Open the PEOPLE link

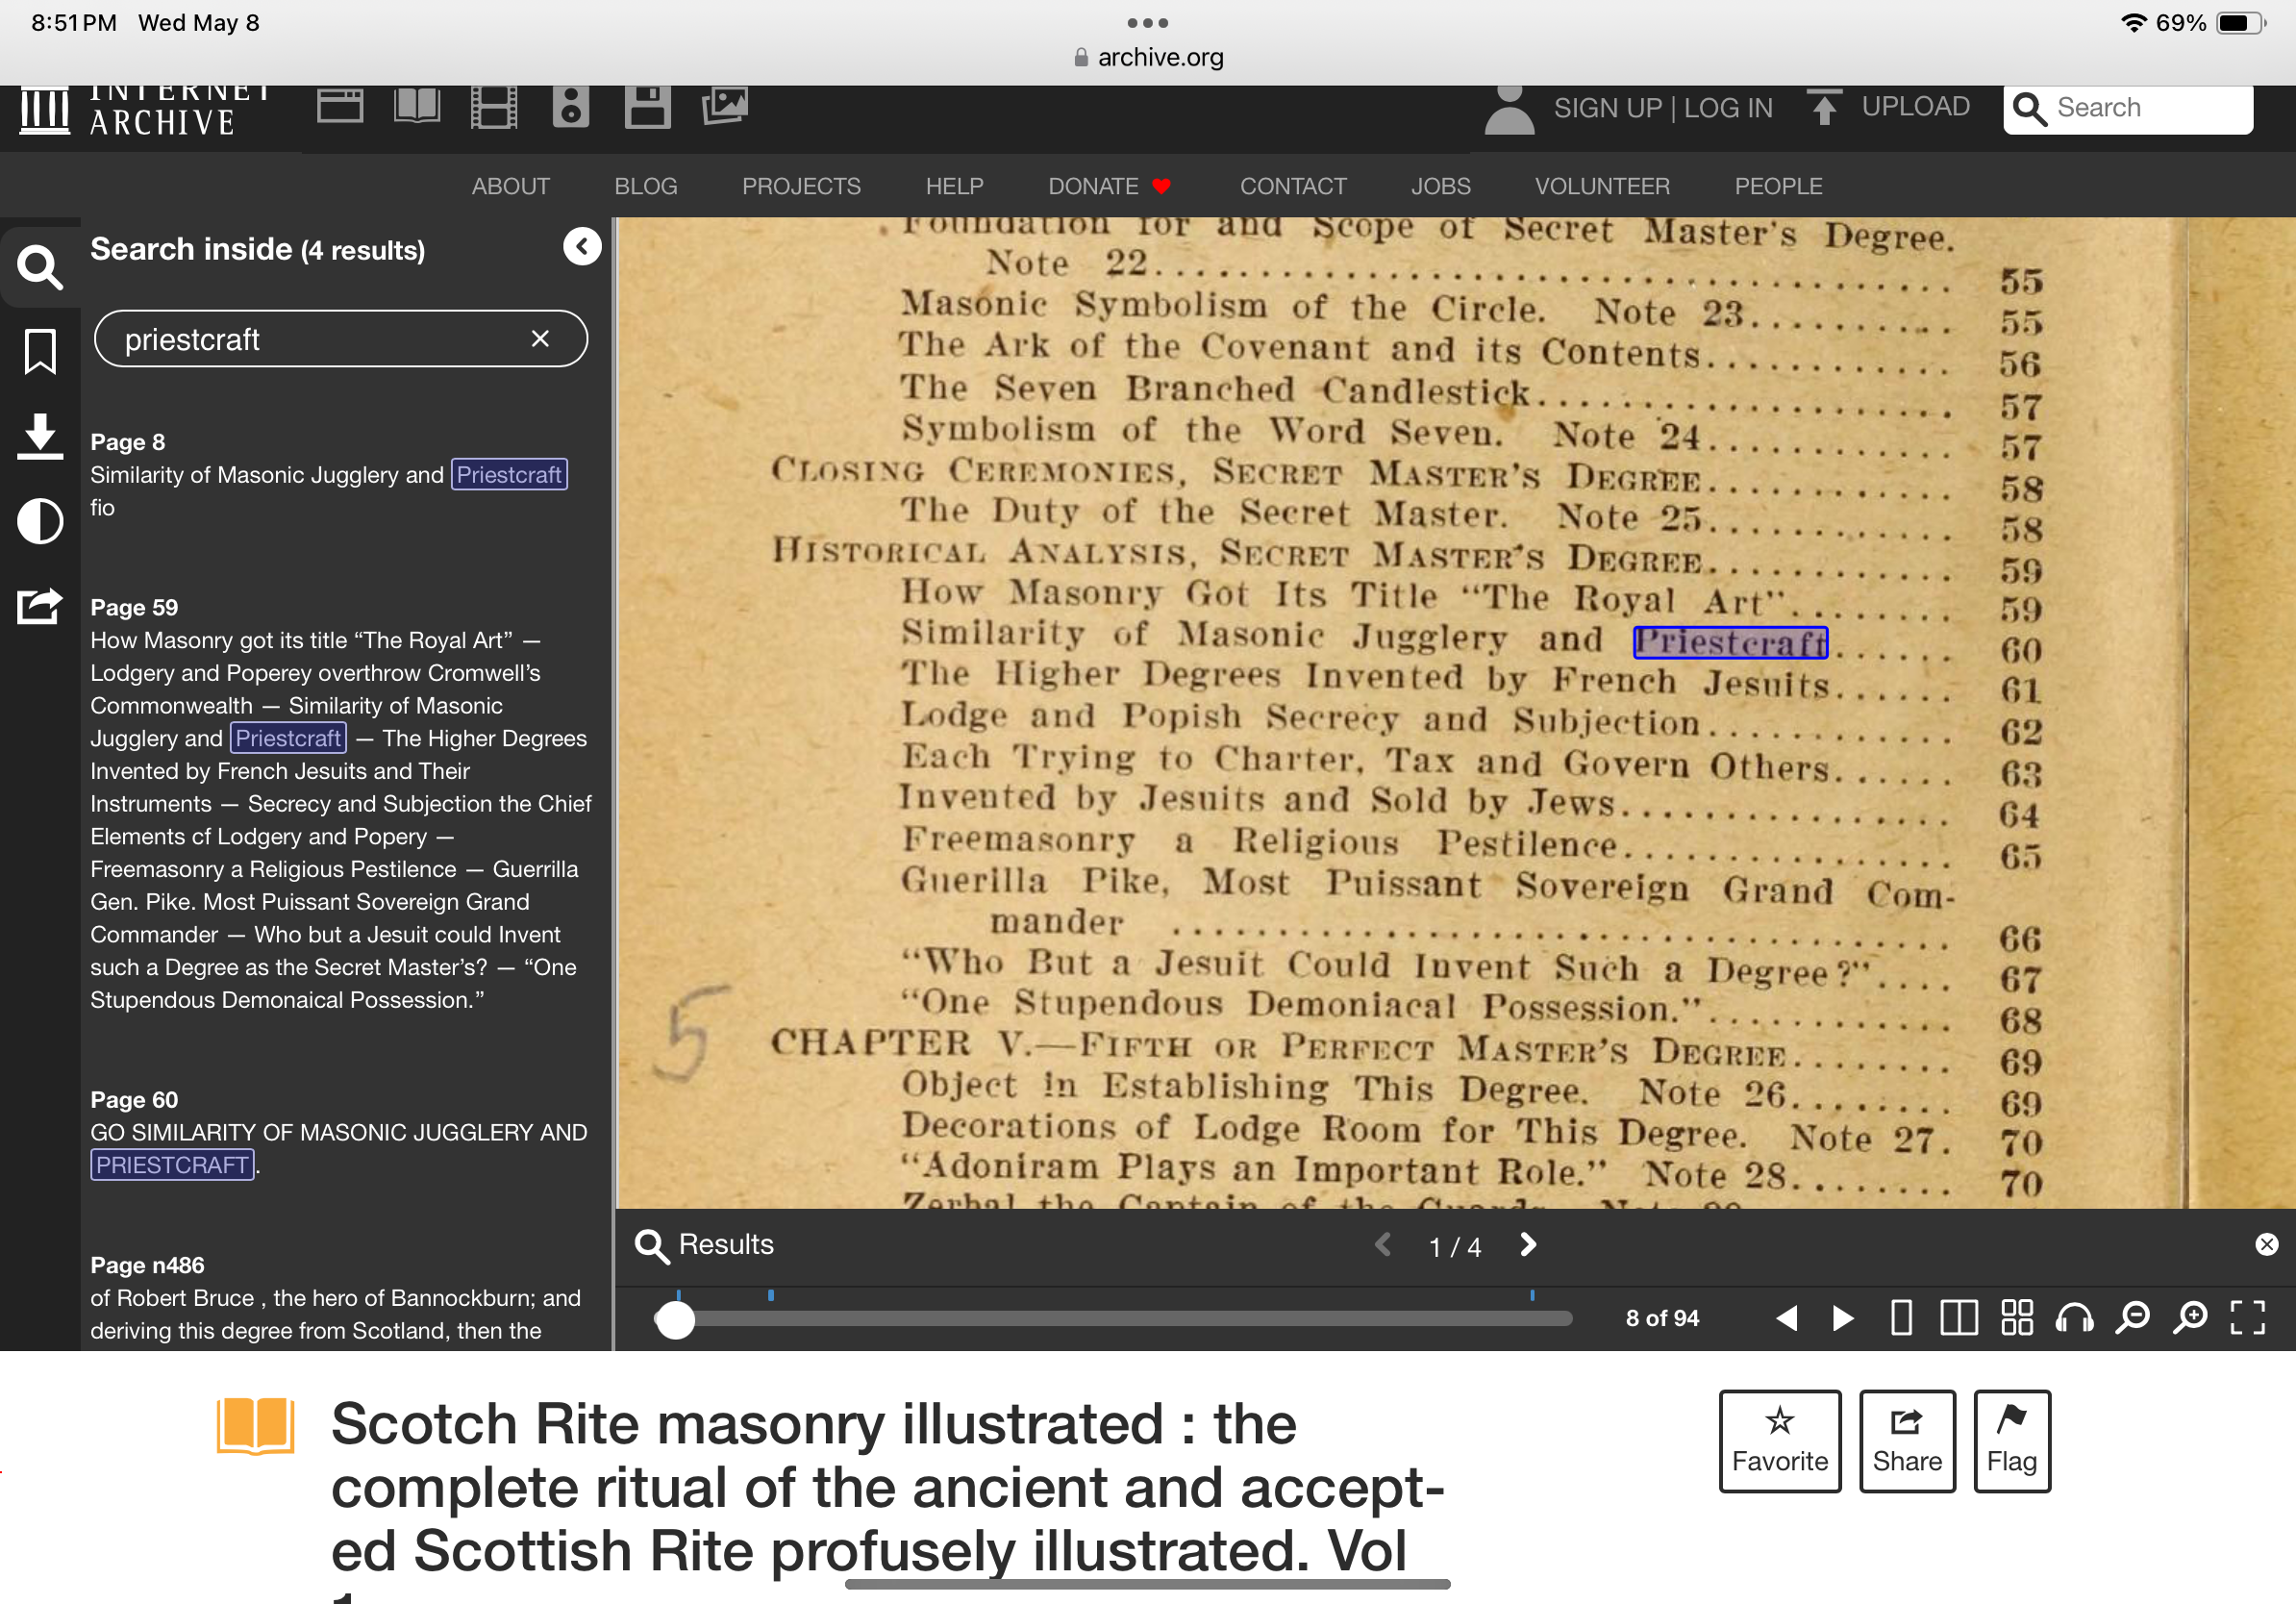pyautogui.click(x=1778, y=186)
